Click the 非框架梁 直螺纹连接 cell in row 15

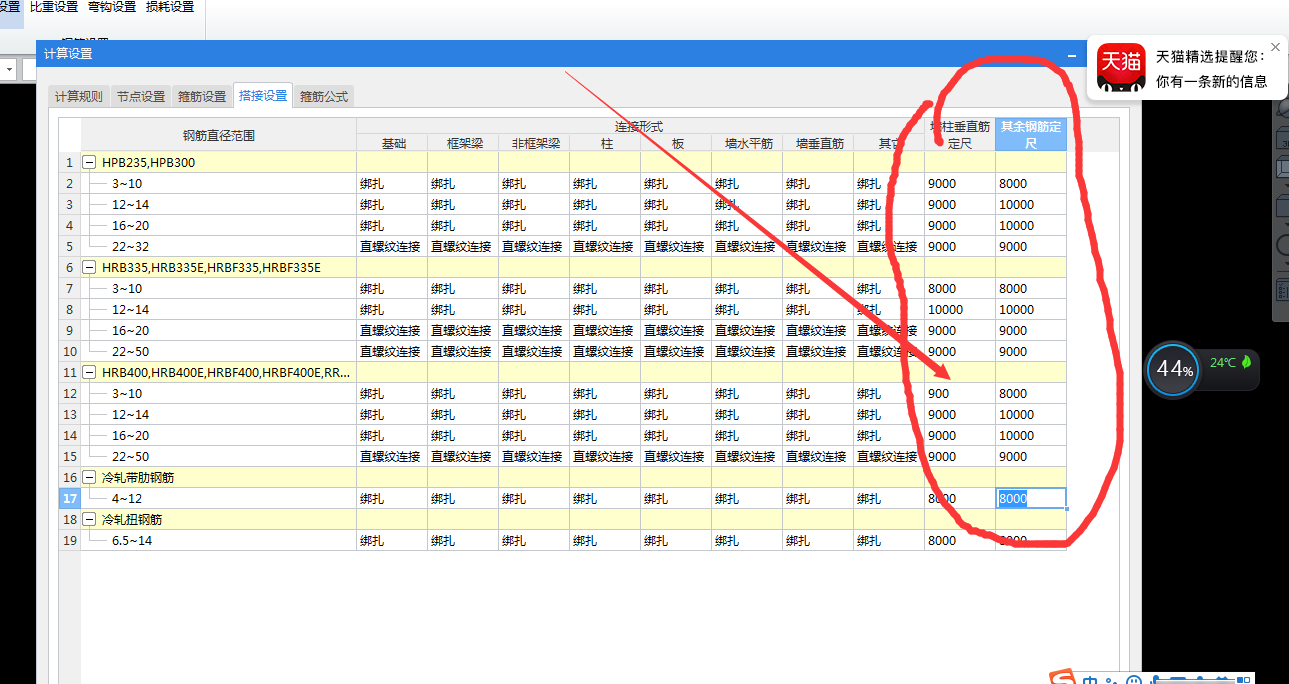(x=535, y=457)
